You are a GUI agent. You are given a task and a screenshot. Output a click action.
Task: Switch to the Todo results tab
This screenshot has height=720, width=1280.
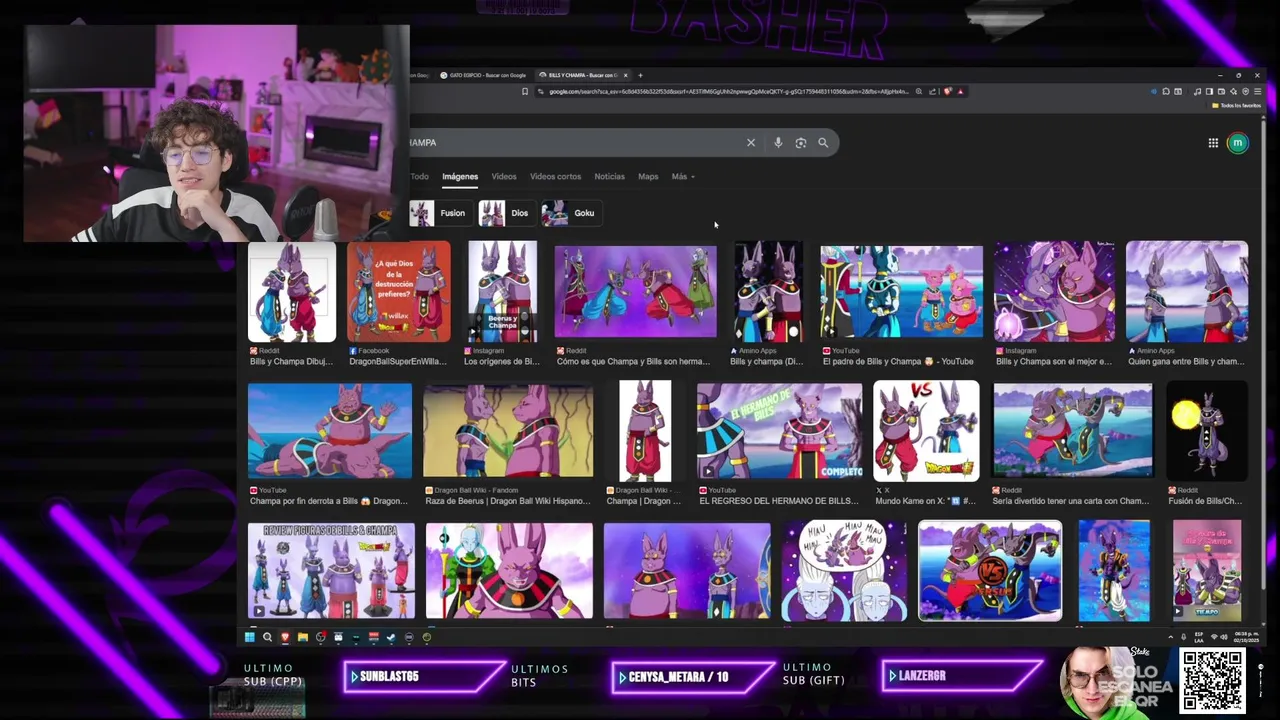pyautogui.click(x=419, y=176)
